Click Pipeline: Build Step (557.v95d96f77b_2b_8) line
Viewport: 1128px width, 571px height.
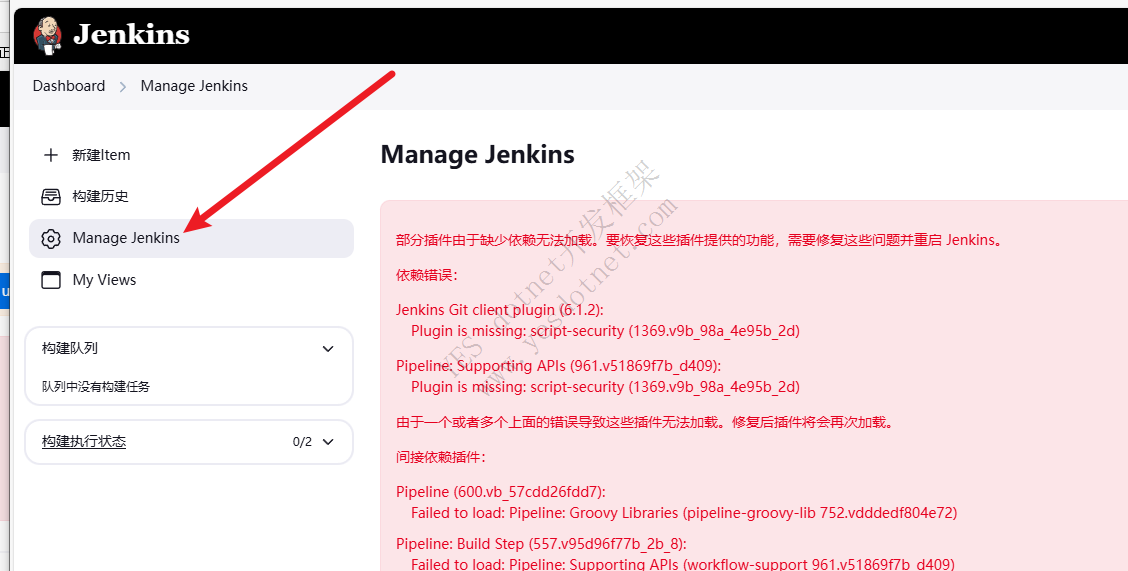click(541, 544)
